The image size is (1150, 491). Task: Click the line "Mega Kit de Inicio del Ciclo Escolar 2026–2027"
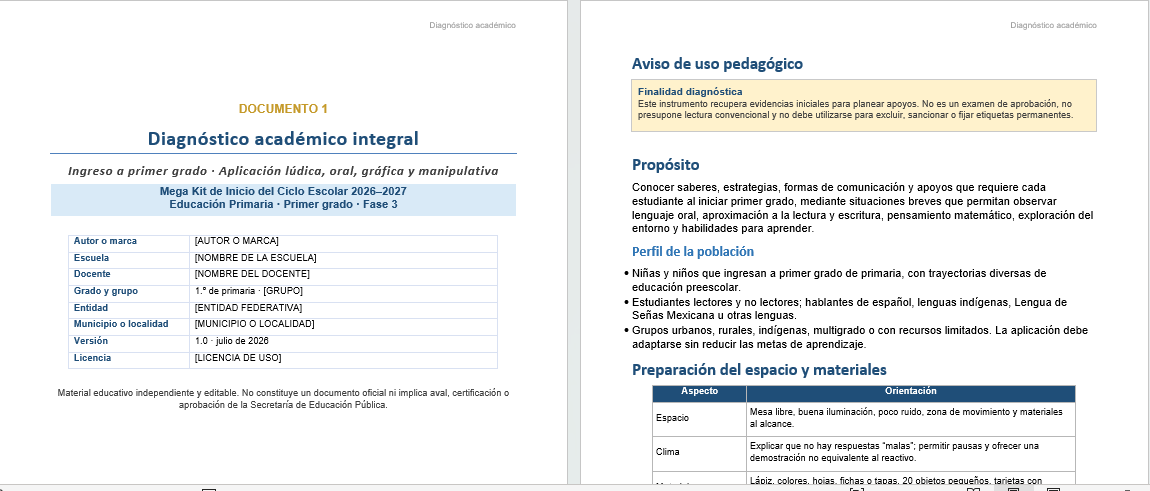[x=283, y=192]
